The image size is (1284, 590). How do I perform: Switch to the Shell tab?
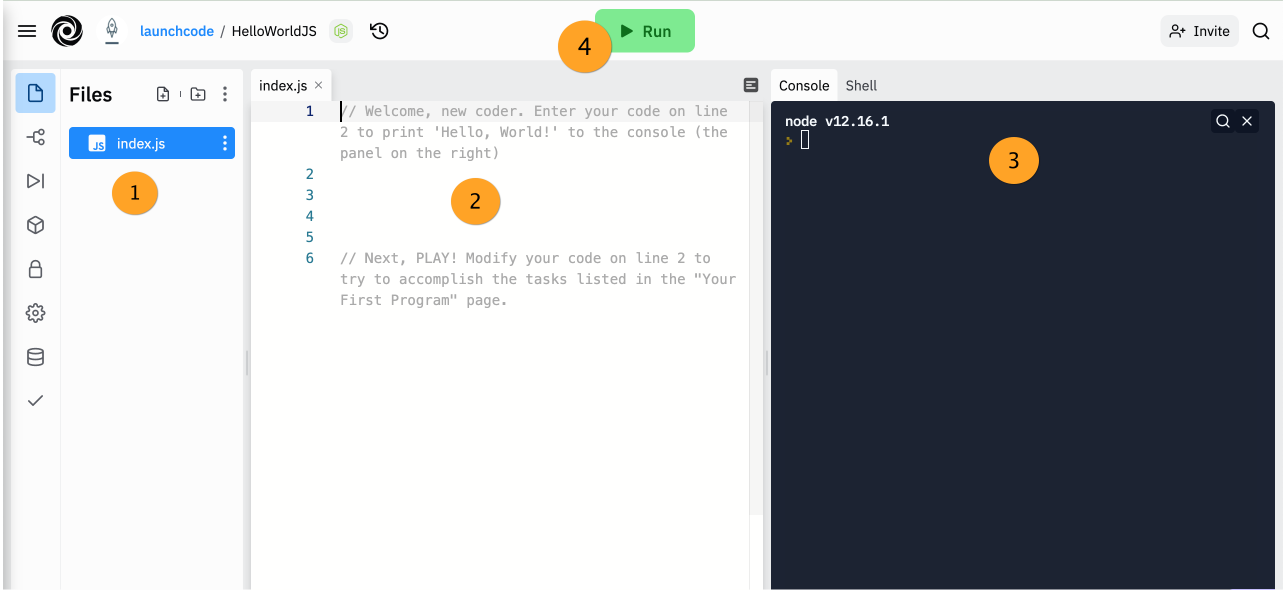(861, 86)
